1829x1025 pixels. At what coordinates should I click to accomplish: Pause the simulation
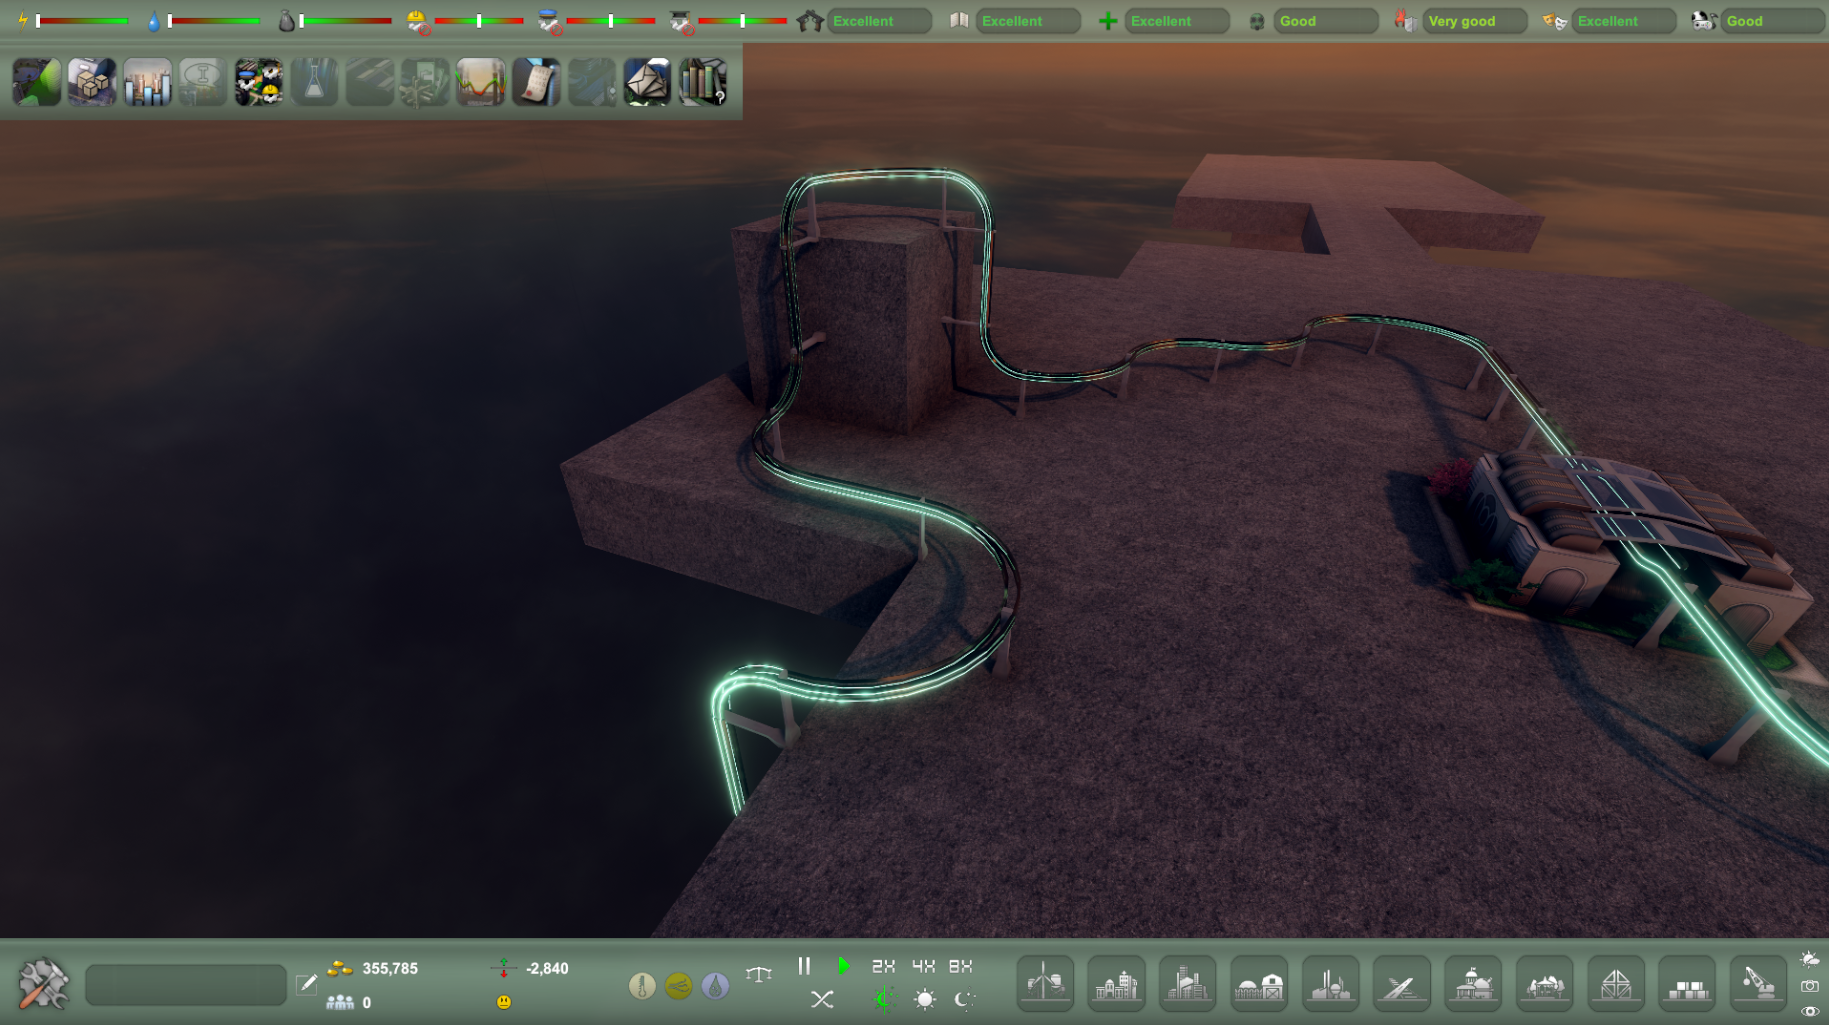pyautogui.click(x=804, y=966)
